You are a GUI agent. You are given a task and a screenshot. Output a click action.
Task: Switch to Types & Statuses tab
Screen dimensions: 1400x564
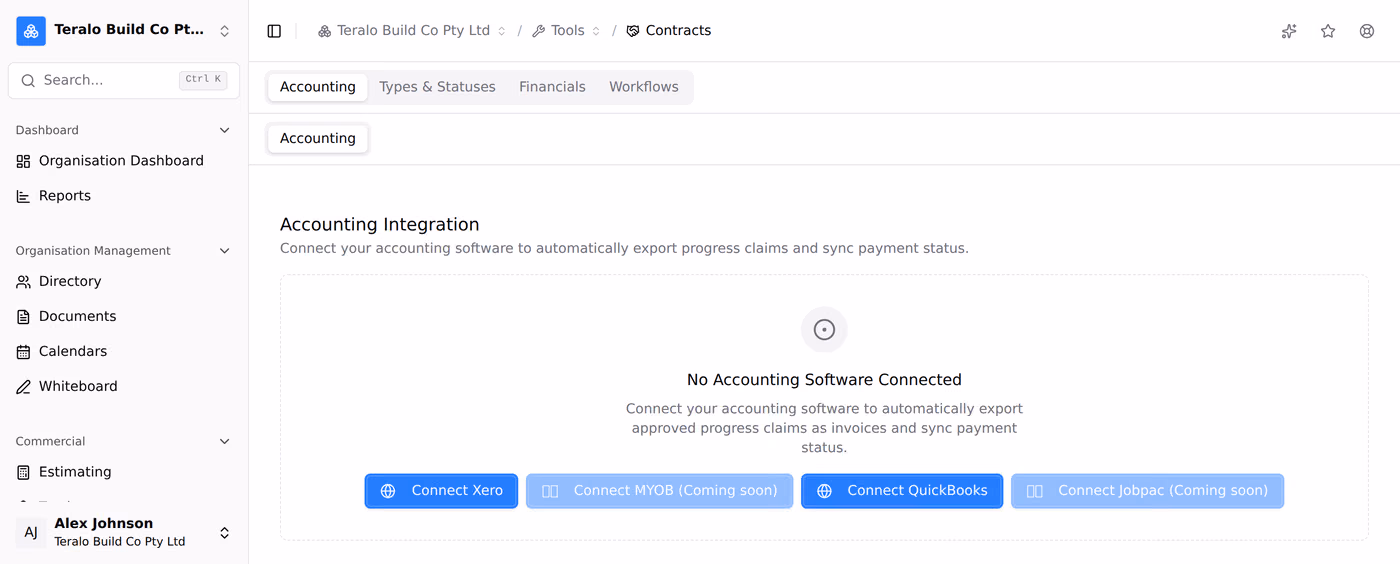437,87
